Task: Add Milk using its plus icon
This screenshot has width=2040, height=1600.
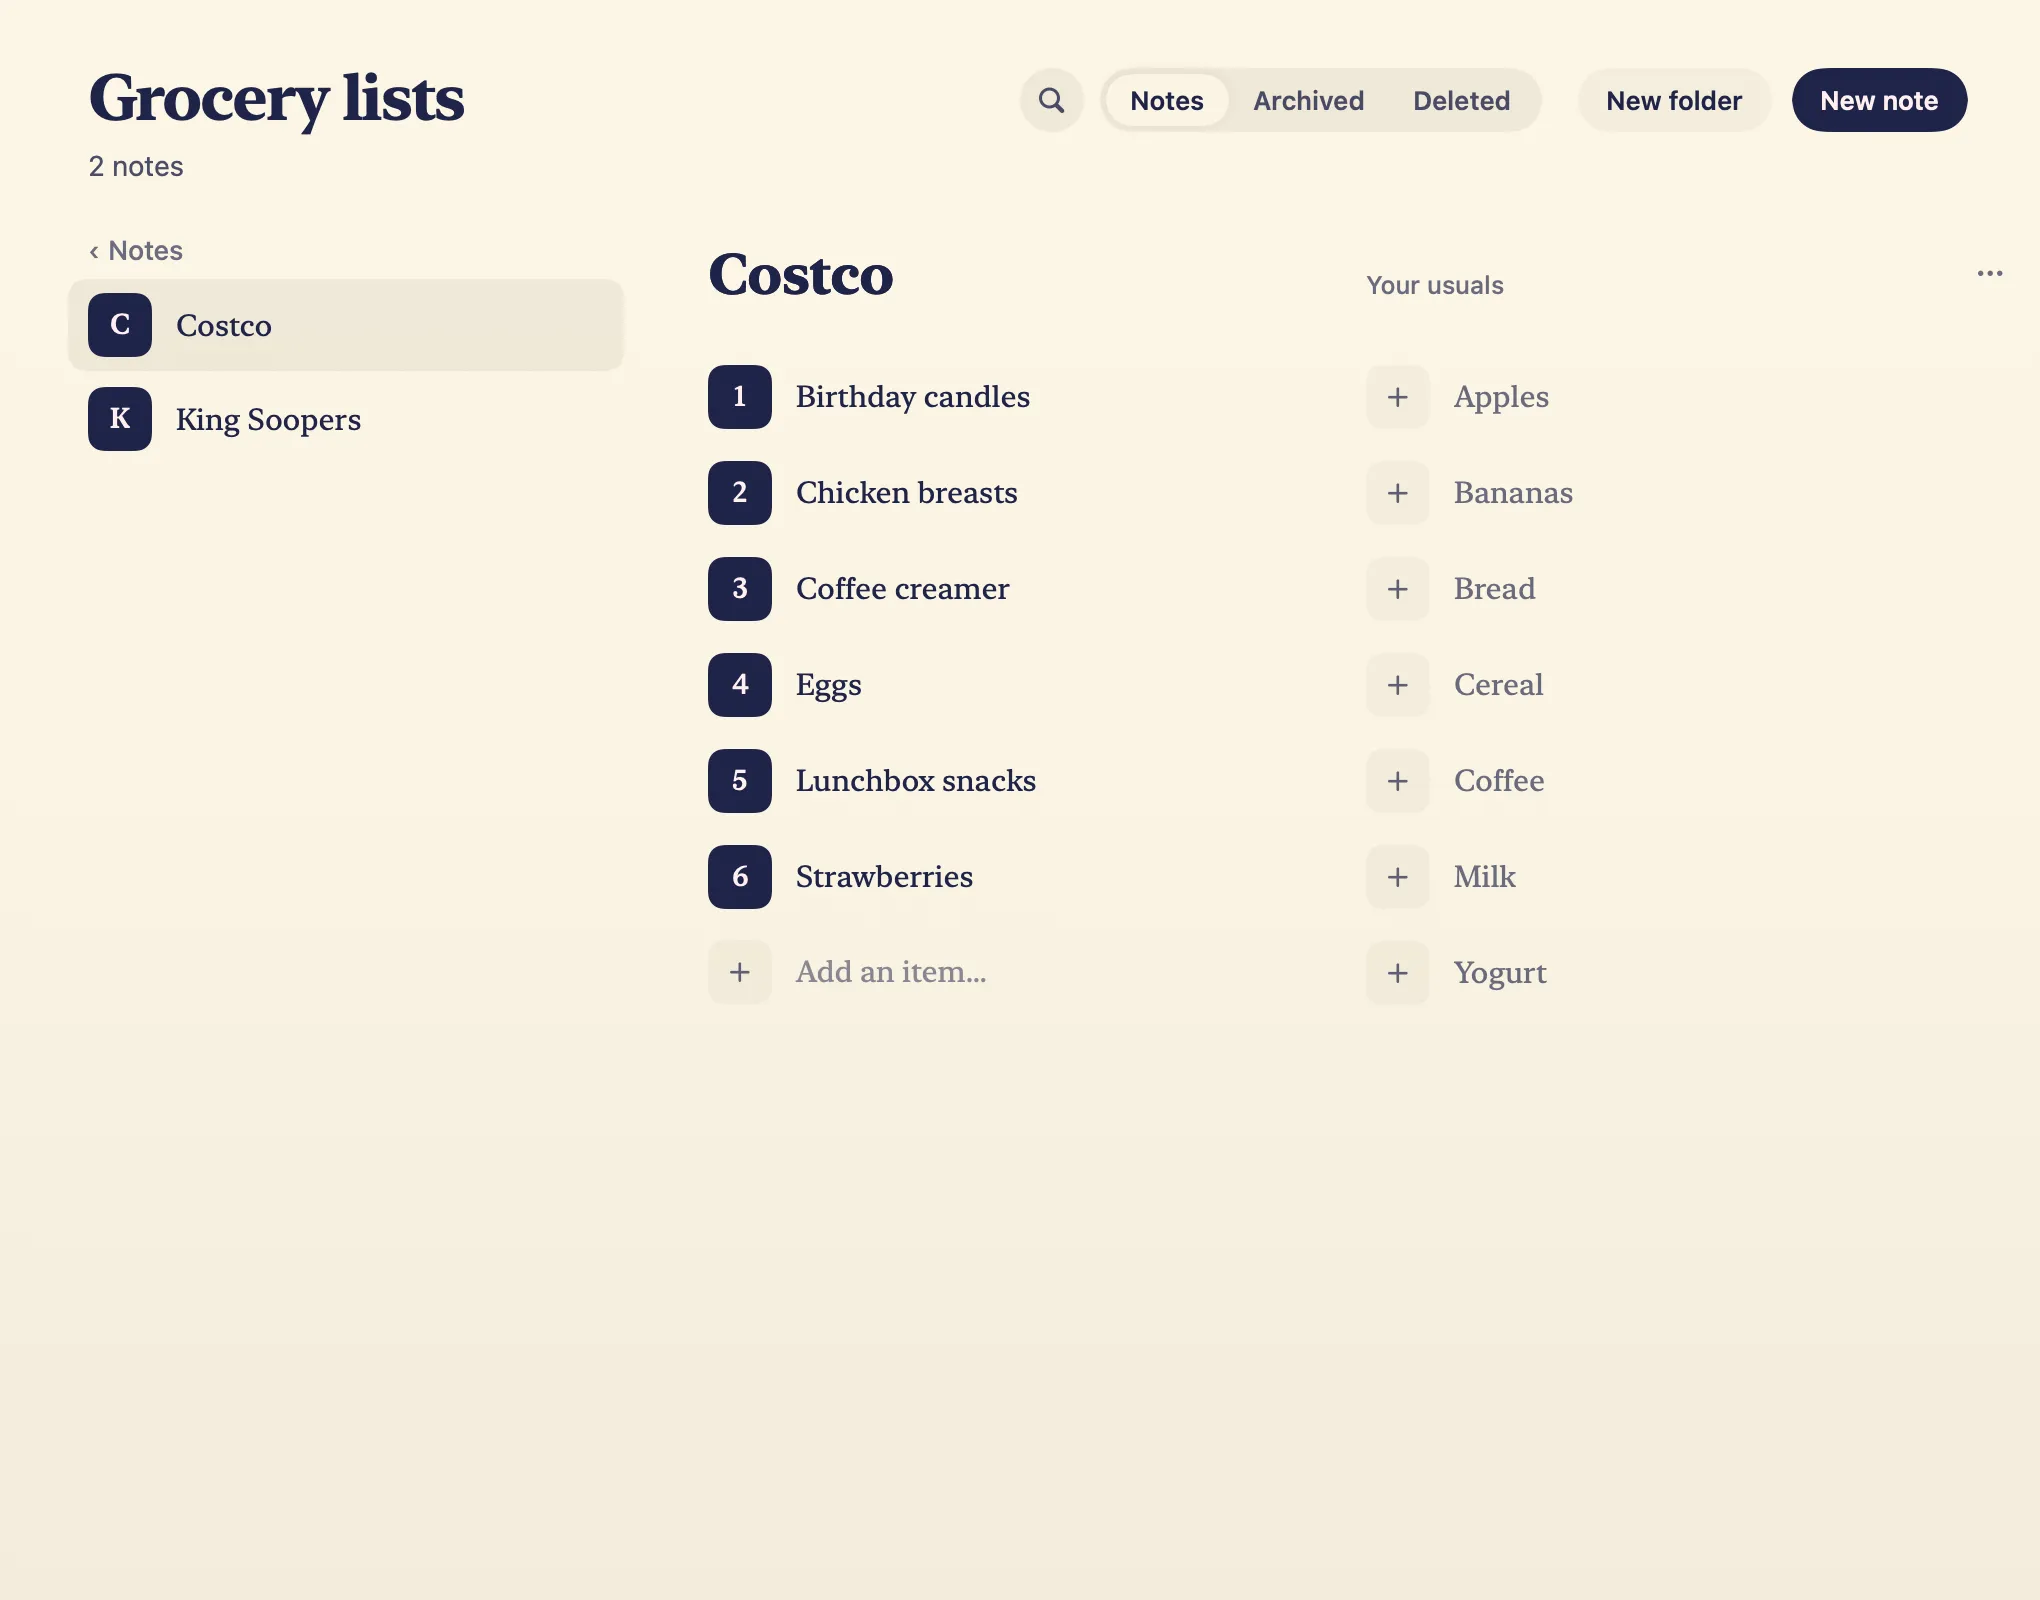Action: (1397, 877)
